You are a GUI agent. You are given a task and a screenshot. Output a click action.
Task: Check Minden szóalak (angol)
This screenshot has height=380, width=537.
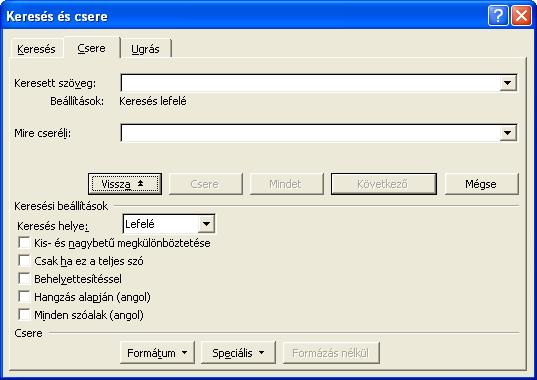point(24,314)
